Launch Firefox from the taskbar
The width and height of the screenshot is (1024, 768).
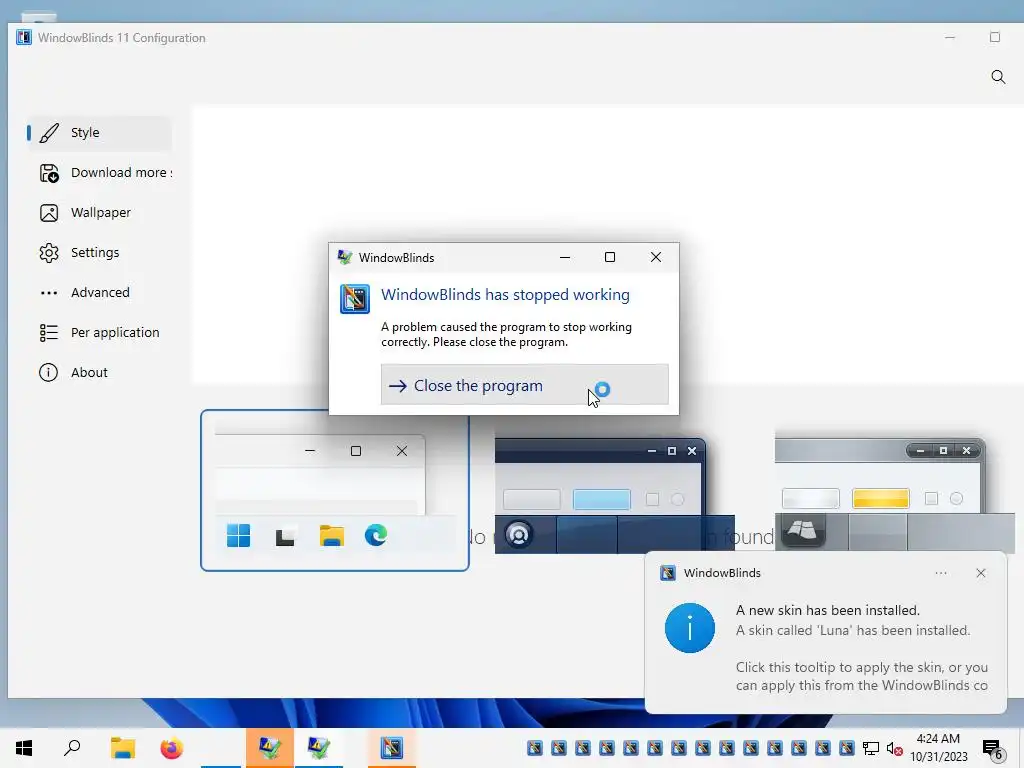point(171,748)
